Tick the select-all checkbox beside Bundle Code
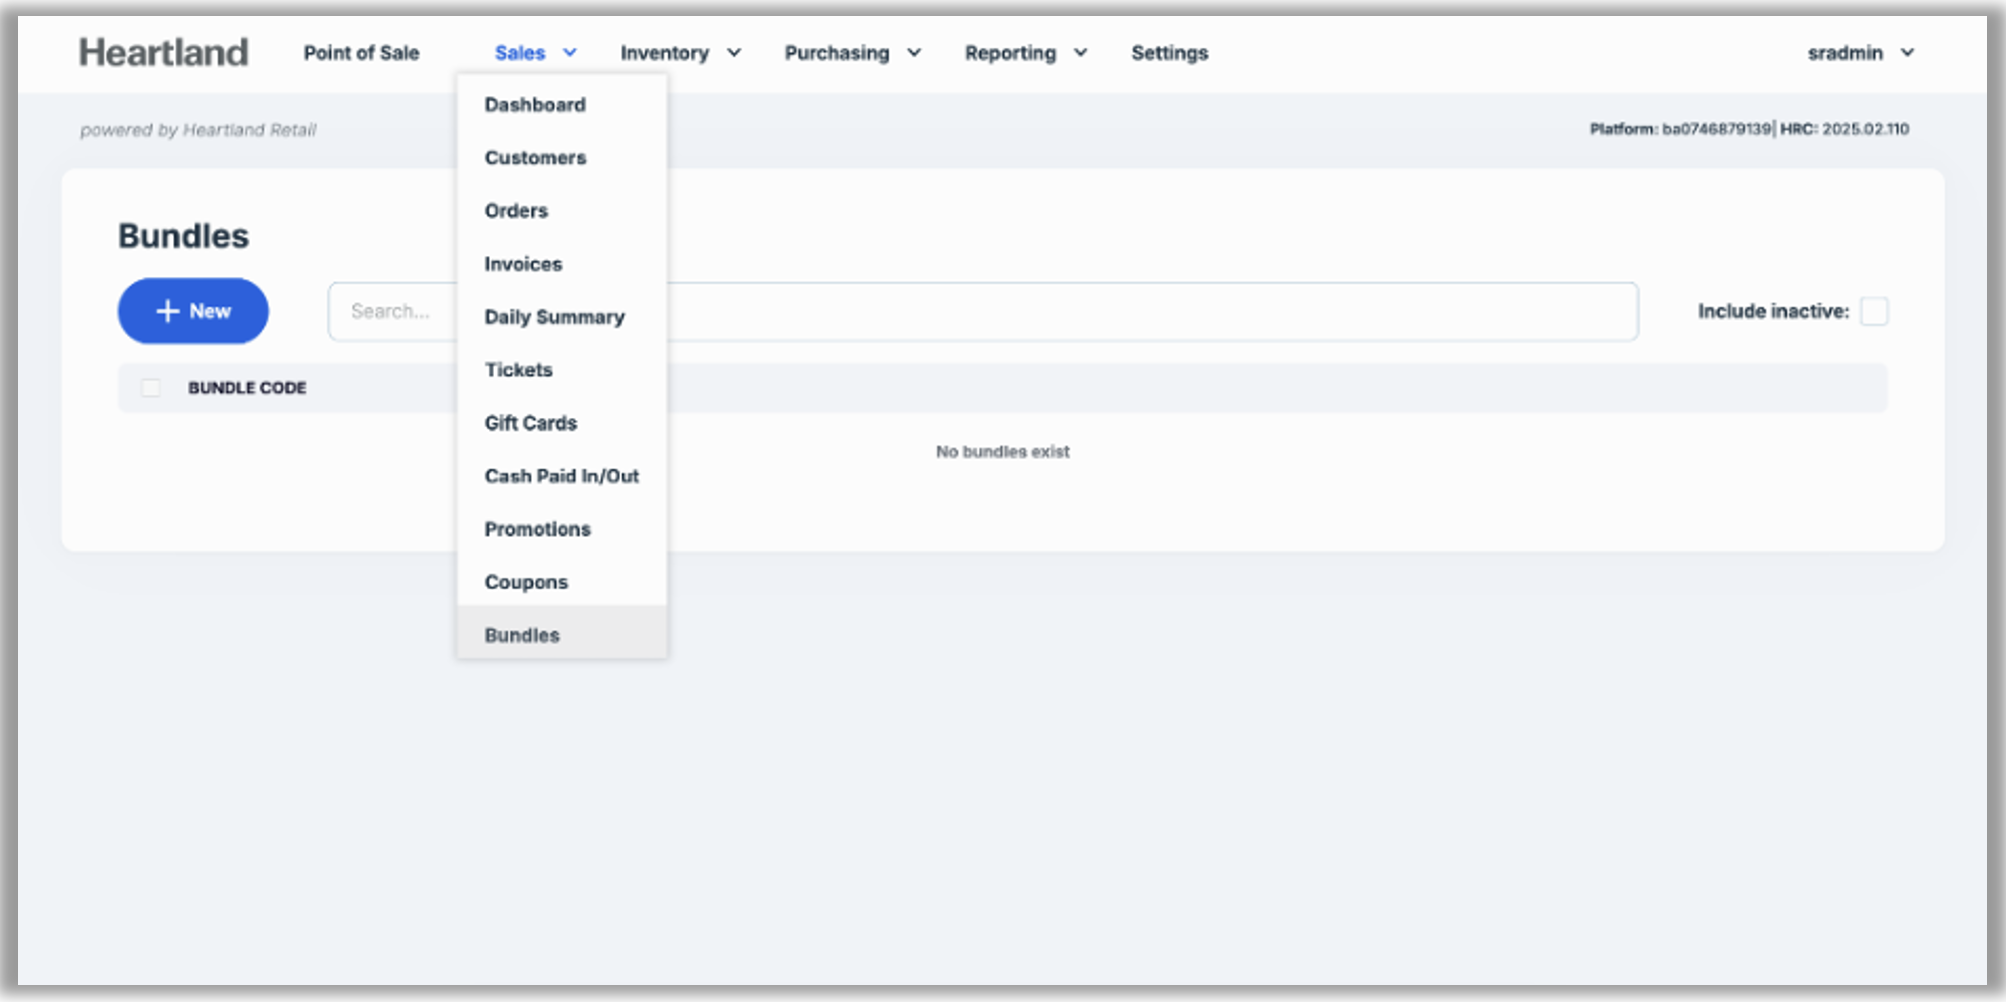Image resolution: width=2006 pixels, height=1002 pixels. (151, 388)
